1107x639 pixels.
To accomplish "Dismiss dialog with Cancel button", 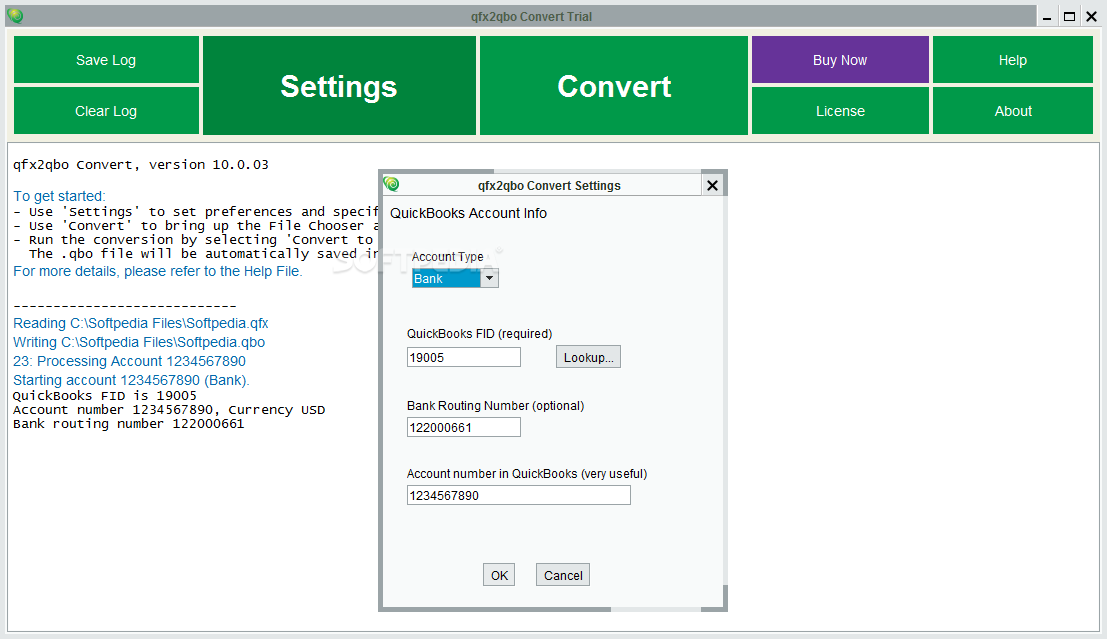I will tap(563, 575).
